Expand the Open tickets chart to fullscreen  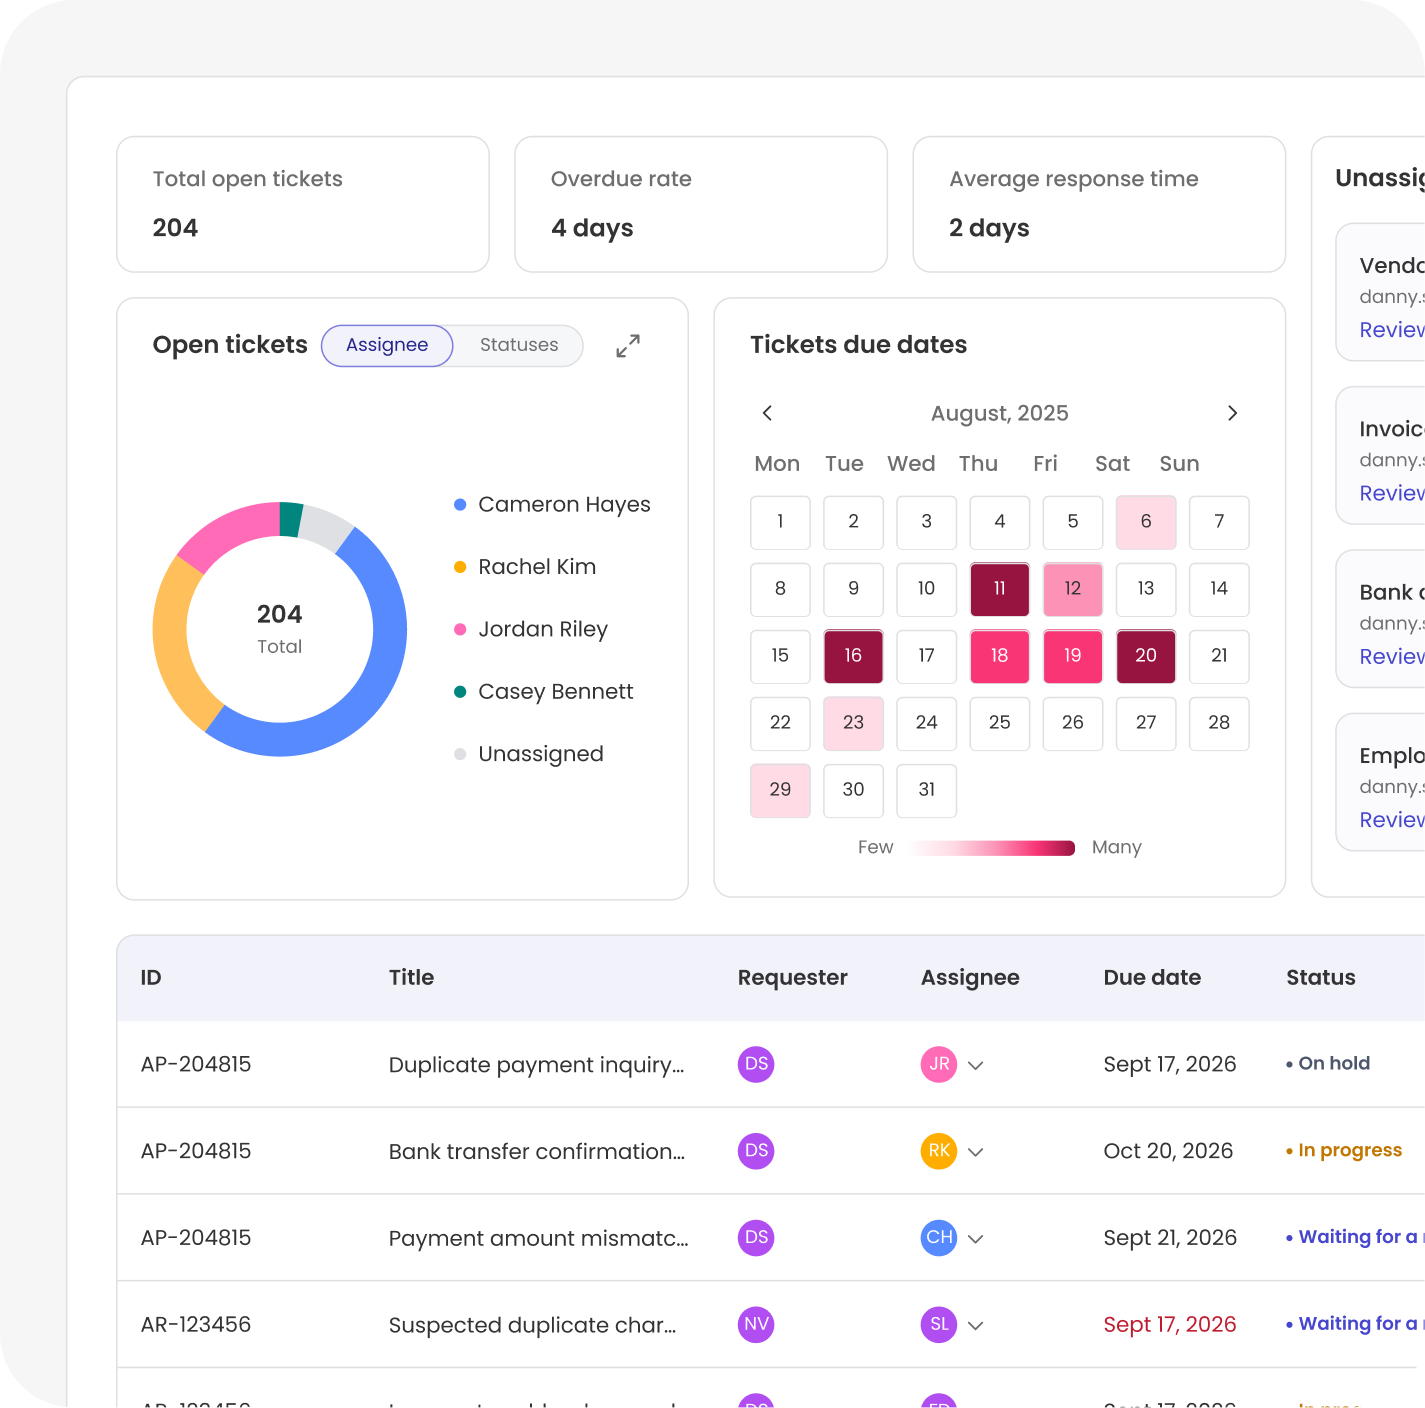628,346
